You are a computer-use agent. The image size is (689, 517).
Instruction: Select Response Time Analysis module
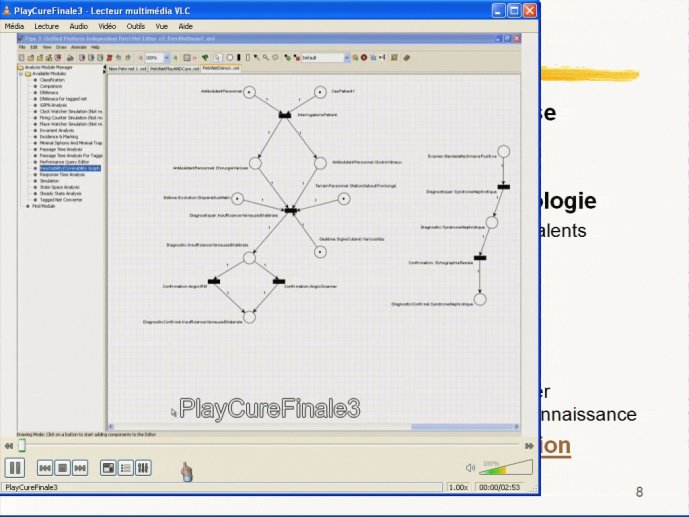point(62,174)
